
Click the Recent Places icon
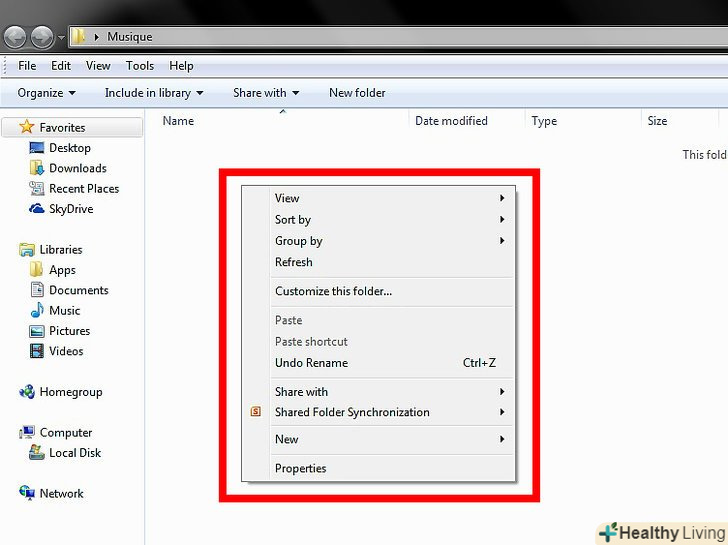[x=37, y=188]
